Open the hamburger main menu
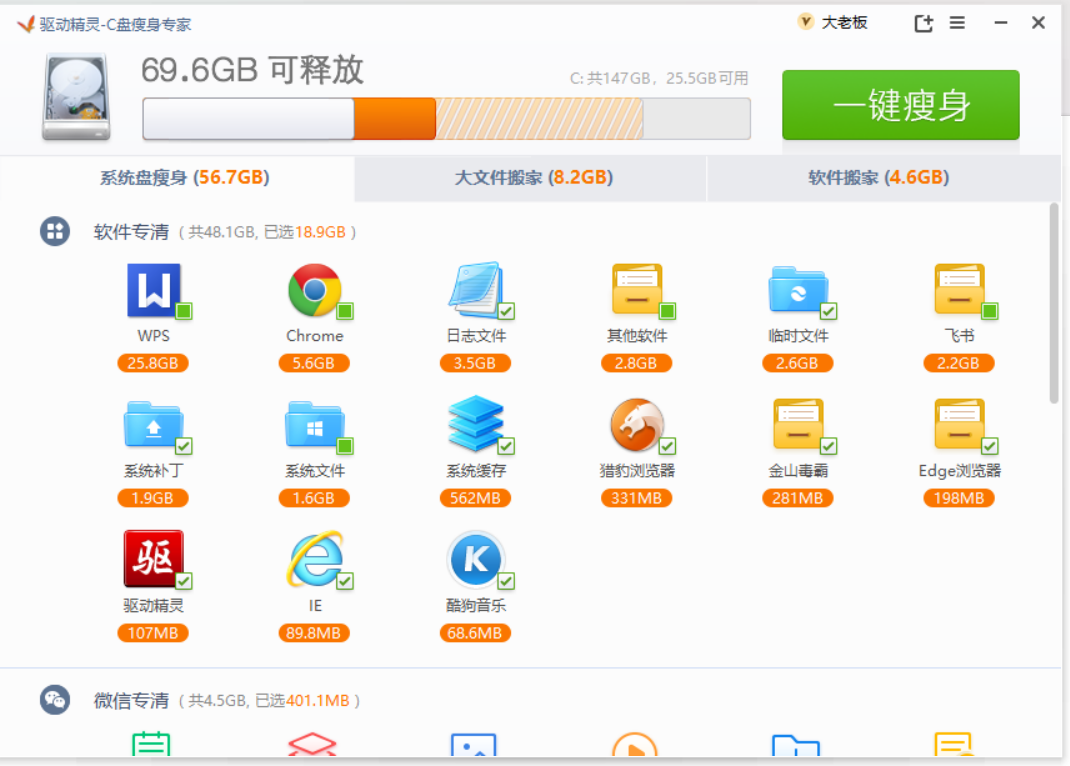Viewport: 1070px width, 766px height. point(957,23)
